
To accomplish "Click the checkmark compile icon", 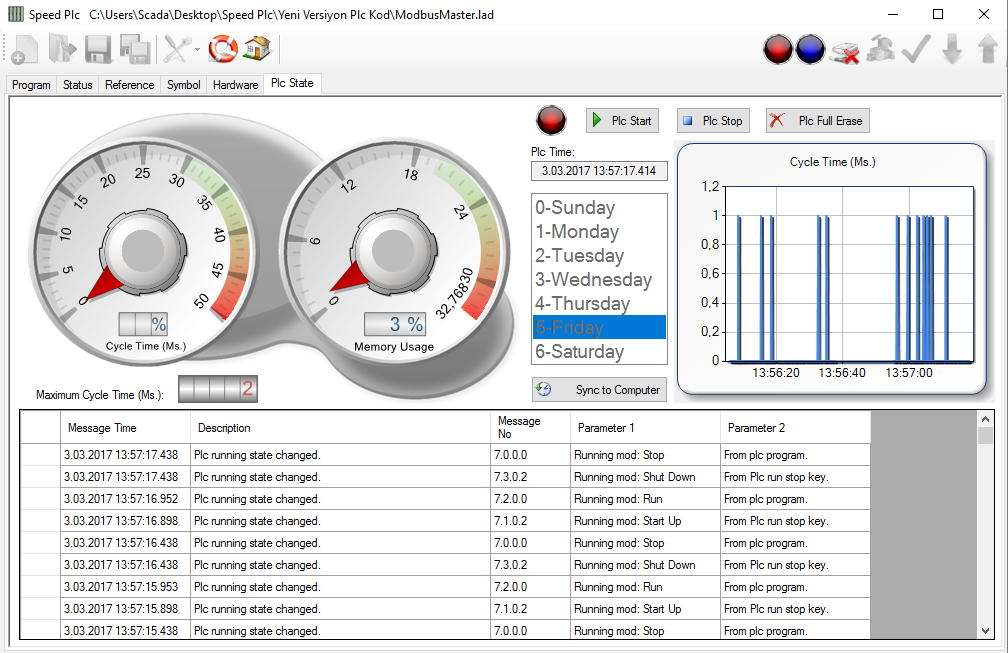I will click(916, 49).
